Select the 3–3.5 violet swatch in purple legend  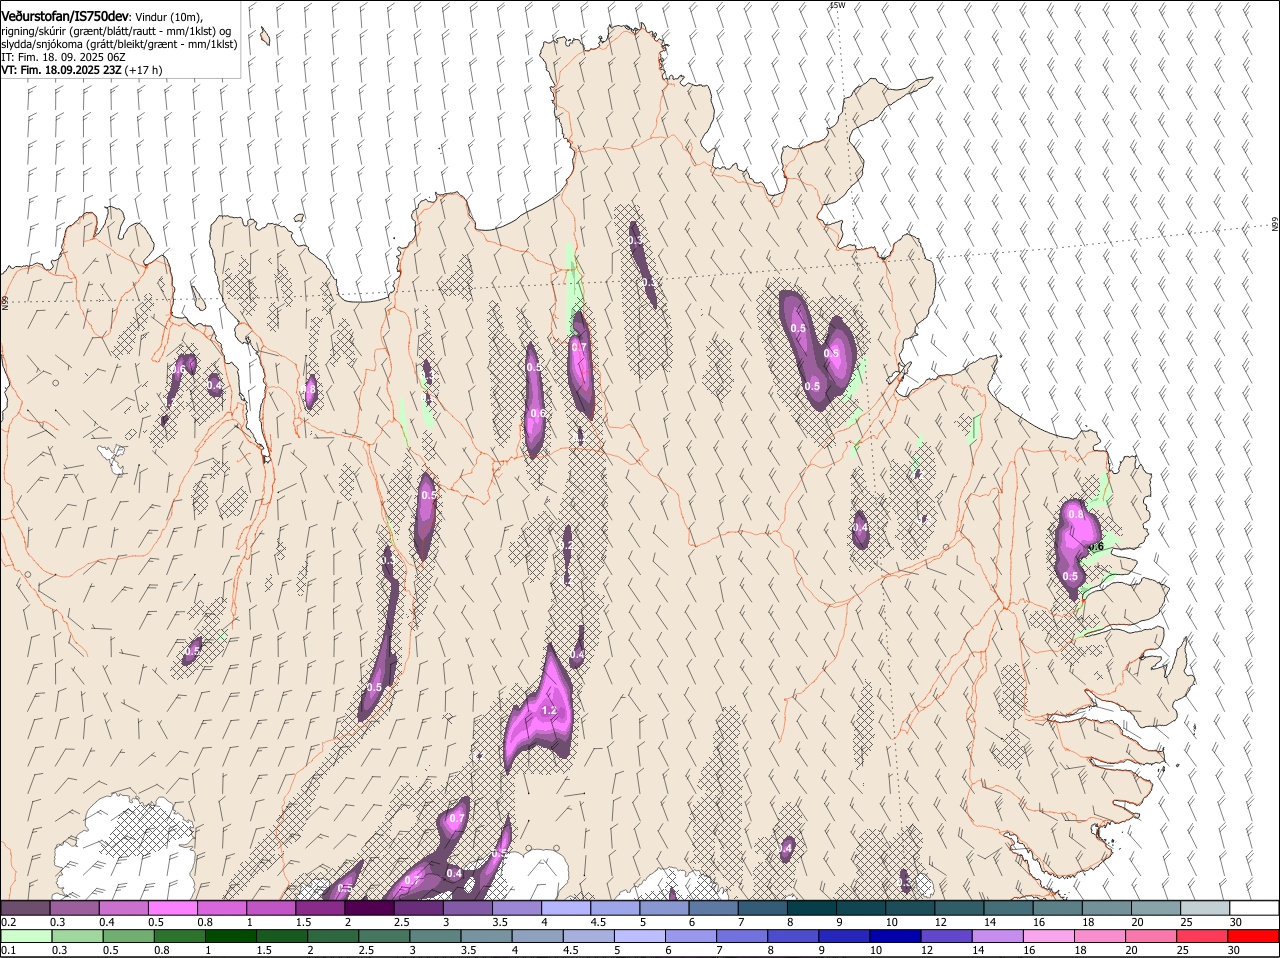(466, 907)
